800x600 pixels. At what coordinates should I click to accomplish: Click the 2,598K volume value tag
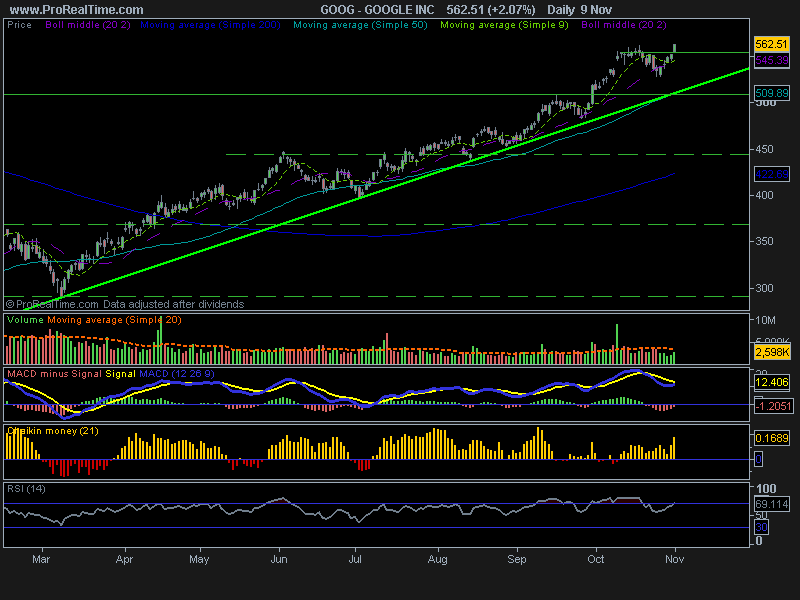coord(772,352)
